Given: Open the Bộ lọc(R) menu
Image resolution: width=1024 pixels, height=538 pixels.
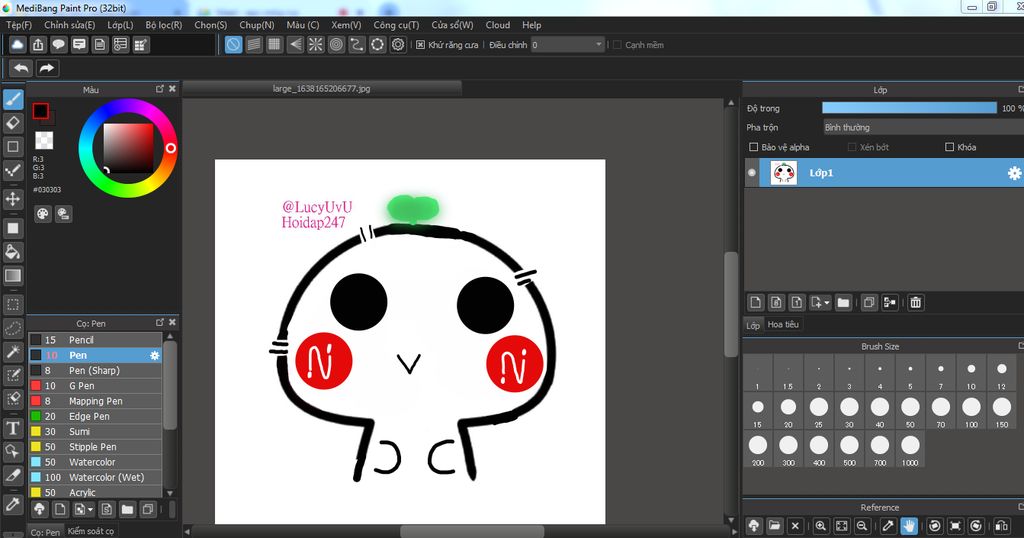Looking at the screenshot, I should pos(164,25).
